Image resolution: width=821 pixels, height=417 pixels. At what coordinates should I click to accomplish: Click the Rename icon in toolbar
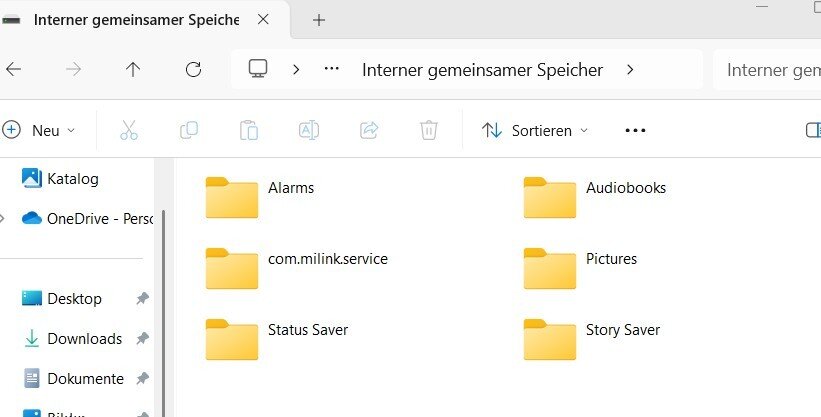tap(309, 130)
